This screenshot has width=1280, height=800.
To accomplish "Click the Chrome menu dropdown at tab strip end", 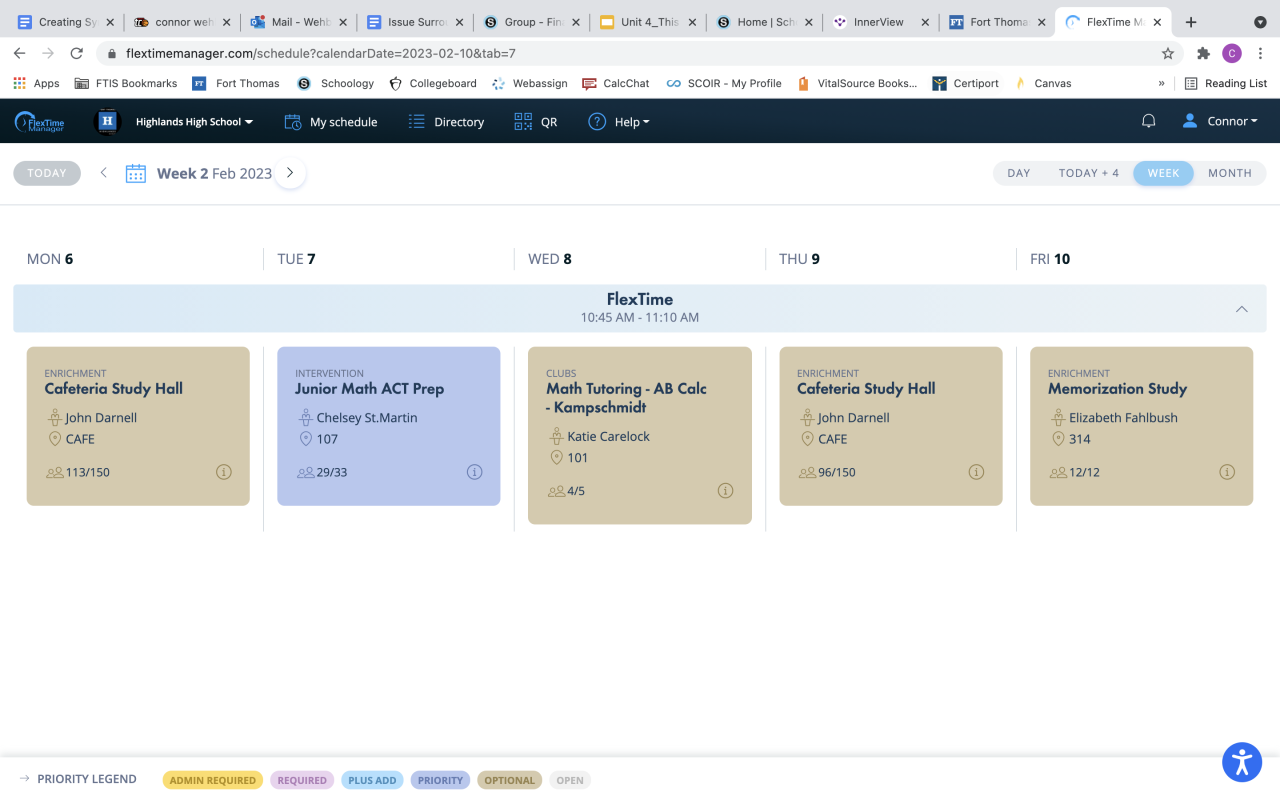I will pos(1260,22).
